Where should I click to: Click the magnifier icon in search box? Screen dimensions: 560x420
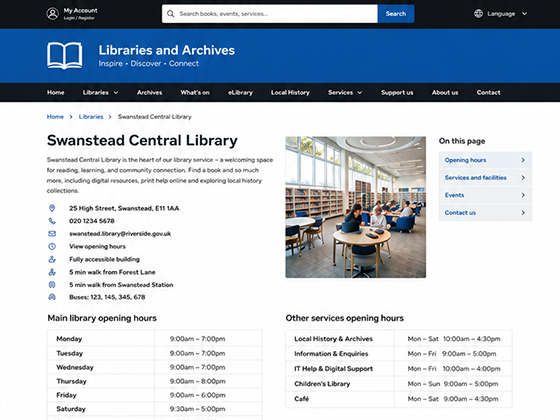coord(171,14)
